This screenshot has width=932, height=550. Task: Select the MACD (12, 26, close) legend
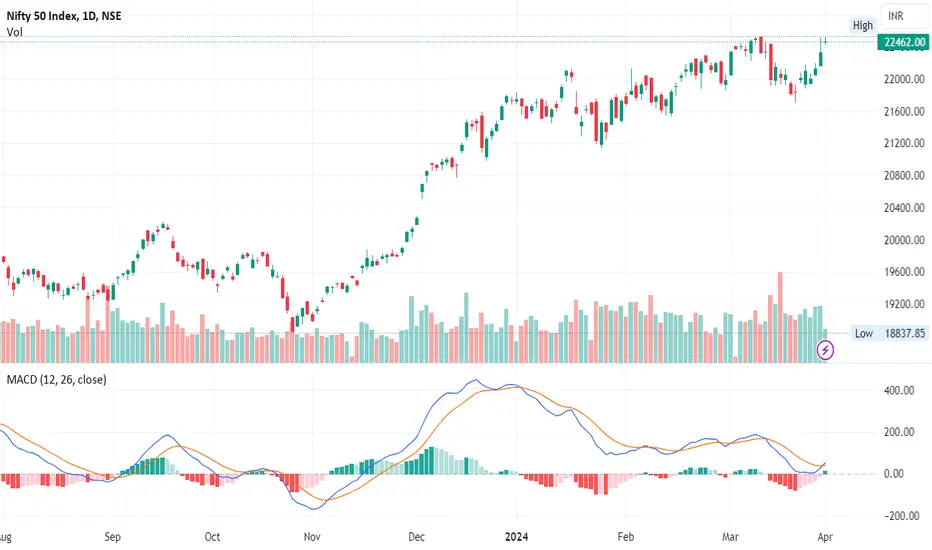tap(56, 379)
